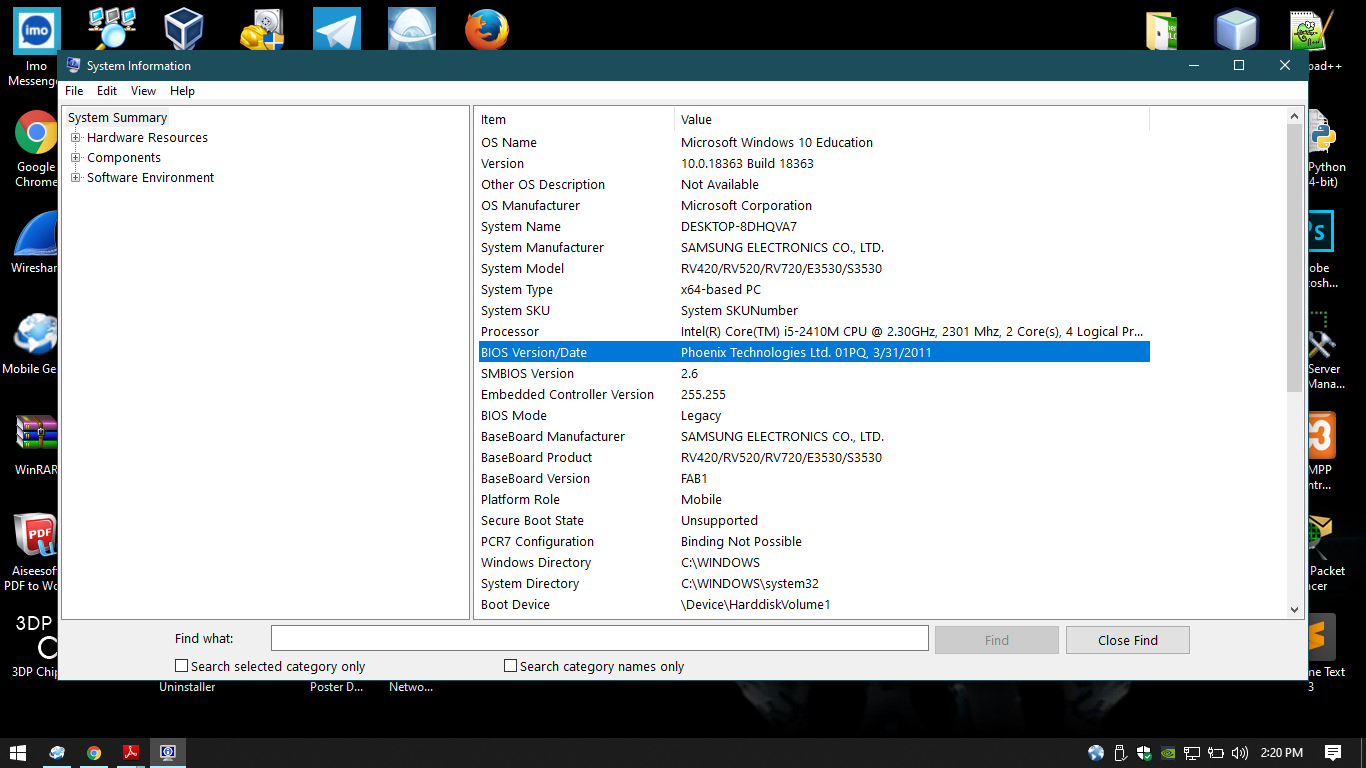Click the Close Find button
Viewport: 1366px width, 768px height.
1127,639
